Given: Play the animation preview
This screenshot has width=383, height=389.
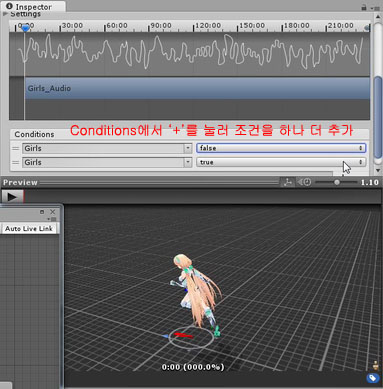Looking at the screenshot, I should [x=12, y=197].
